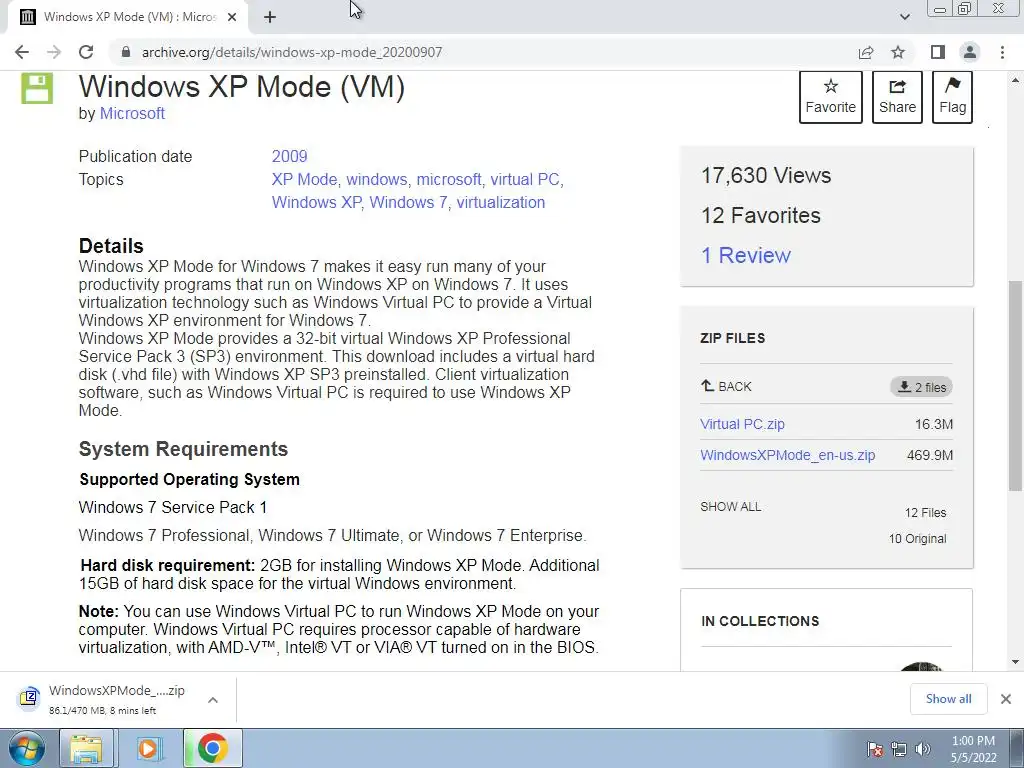The width and height of the screenshot is (1024, 768).
Task: Open Windows Explorer from taskbar
Action: pyautogui.click(x=86, y=748)
